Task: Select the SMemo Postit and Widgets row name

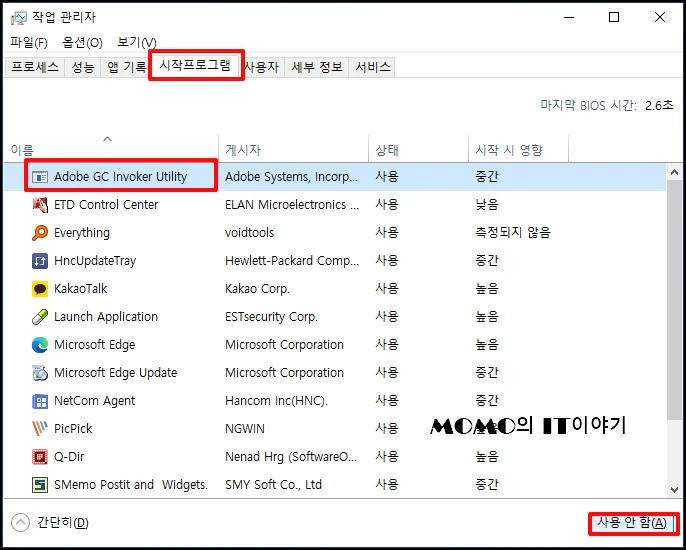Action: coord(131,485)
